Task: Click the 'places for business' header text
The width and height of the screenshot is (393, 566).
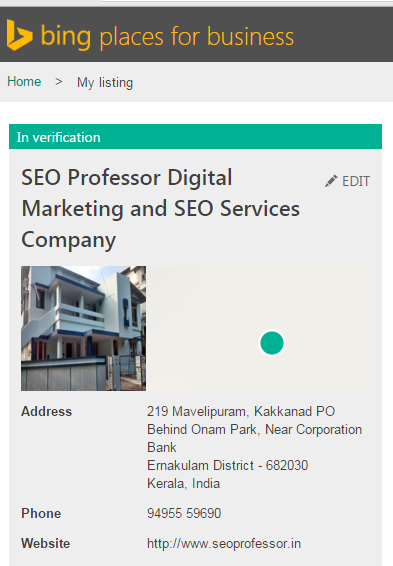Action: [x=197, y=37]
